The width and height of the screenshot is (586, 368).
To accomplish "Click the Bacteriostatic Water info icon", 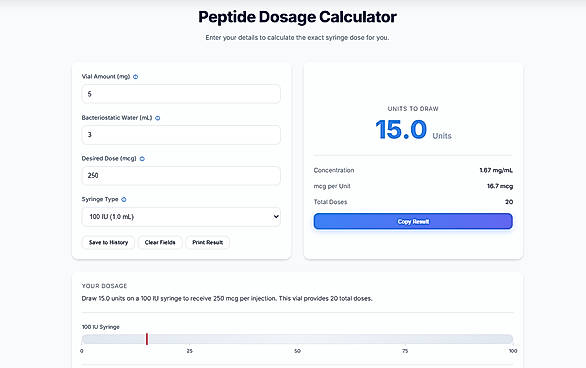I will pyautogui.click(x=157, y=118).
